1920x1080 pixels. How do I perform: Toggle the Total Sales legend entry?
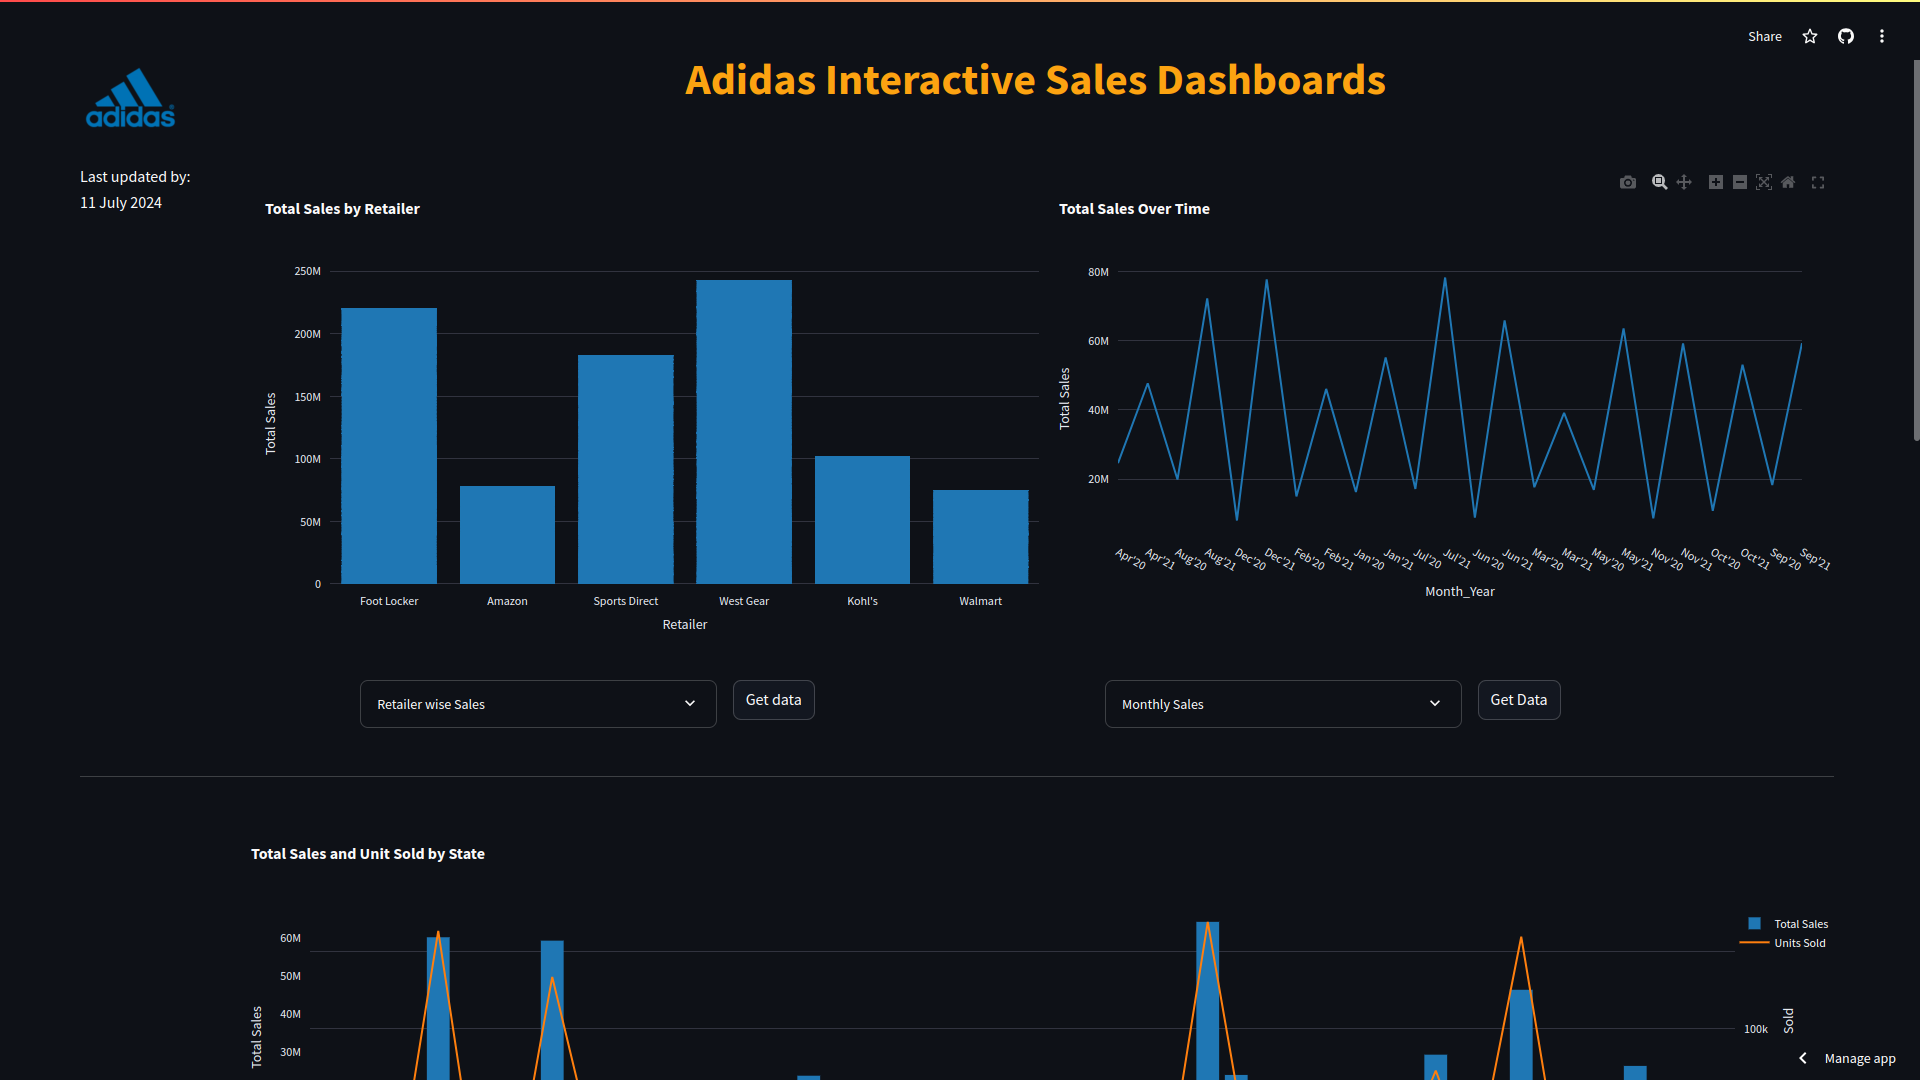pos(1800,924)
